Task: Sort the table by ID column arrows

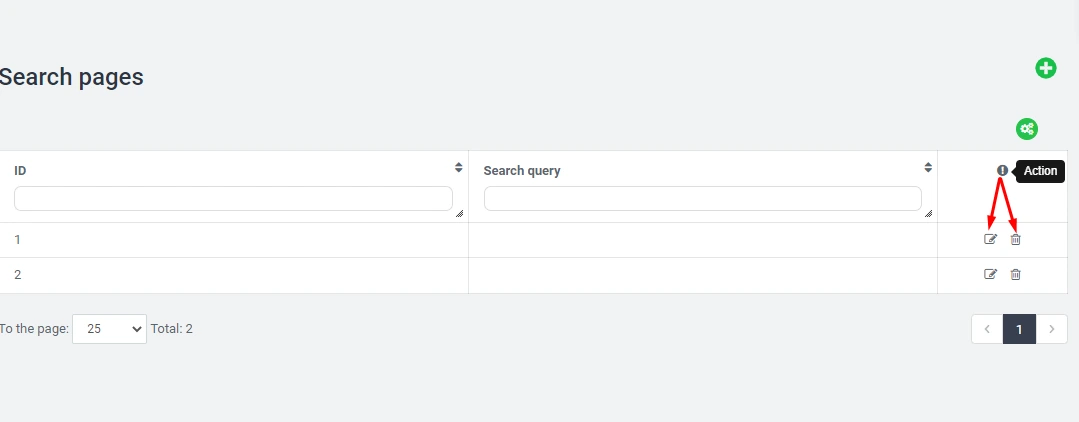Action: point(458,168)
